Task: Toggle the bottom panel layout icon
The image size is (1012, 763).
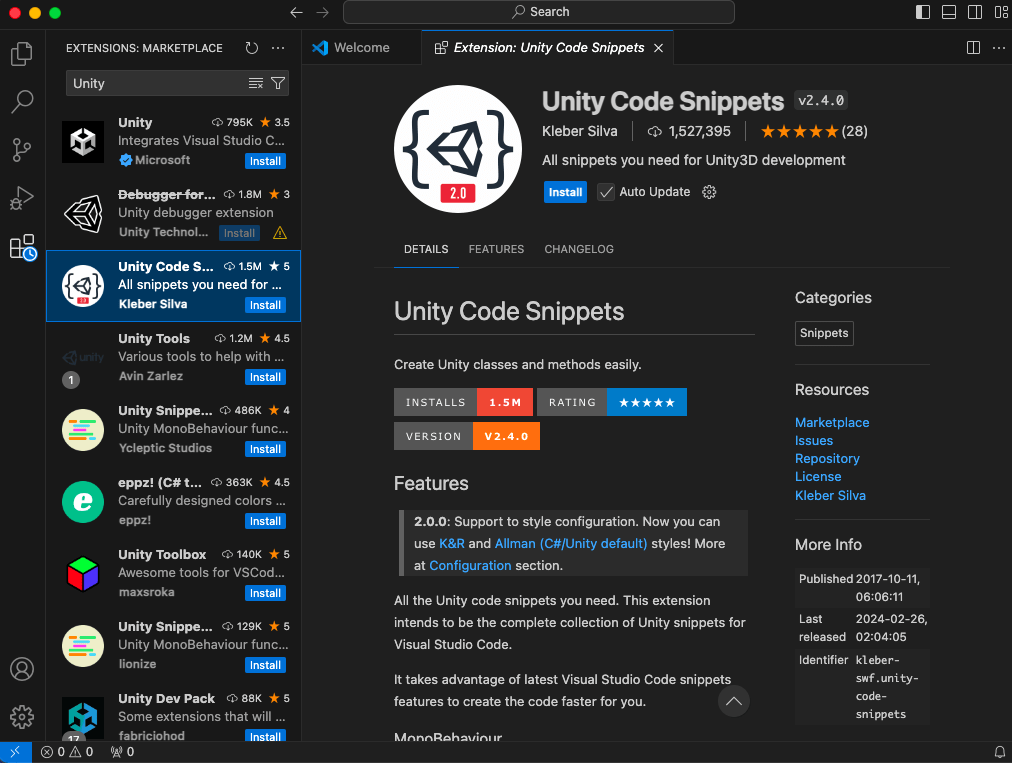Action: (949, 12)
